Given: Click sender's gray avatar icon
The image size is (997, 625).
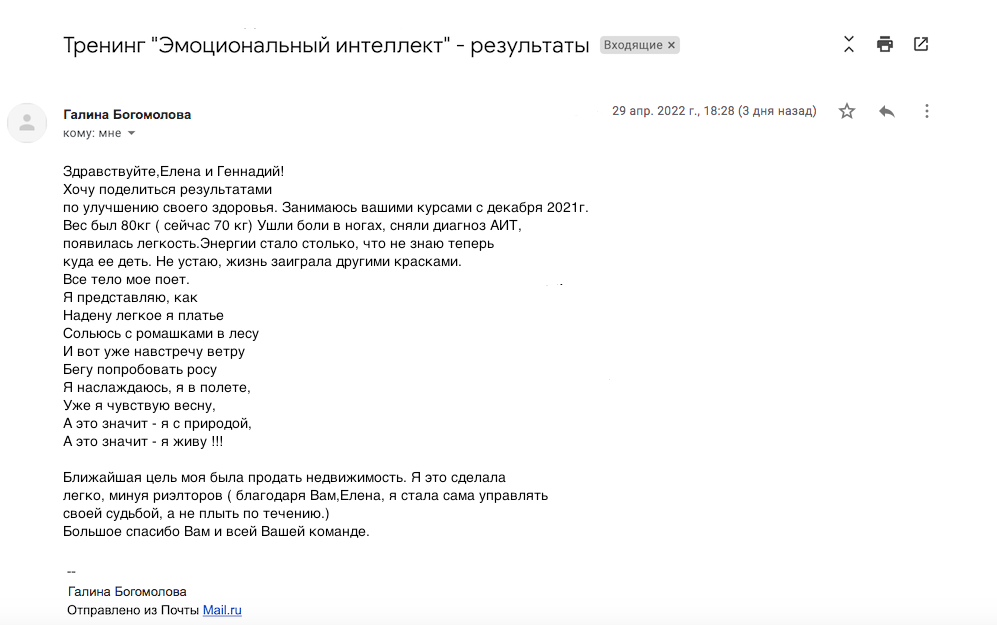Looking at the screenshot, I should click(x=27, y=123).
